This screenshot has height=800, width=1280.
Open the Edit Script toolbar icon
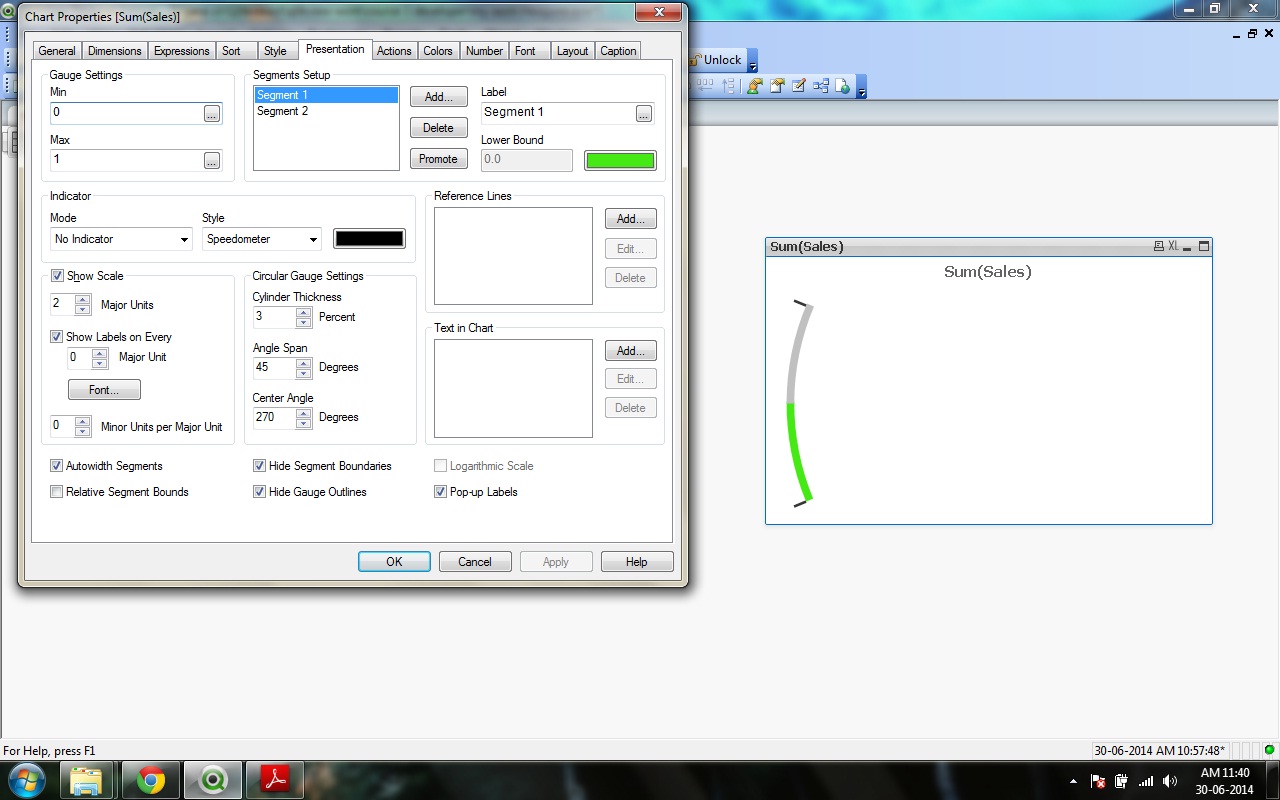pyautogui.click(x=798, y=86)
